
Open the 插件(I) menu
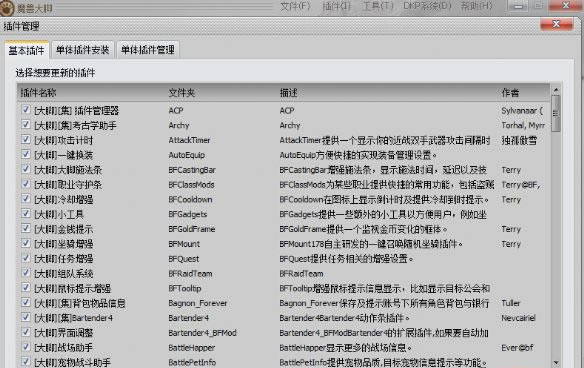[336, 6]
